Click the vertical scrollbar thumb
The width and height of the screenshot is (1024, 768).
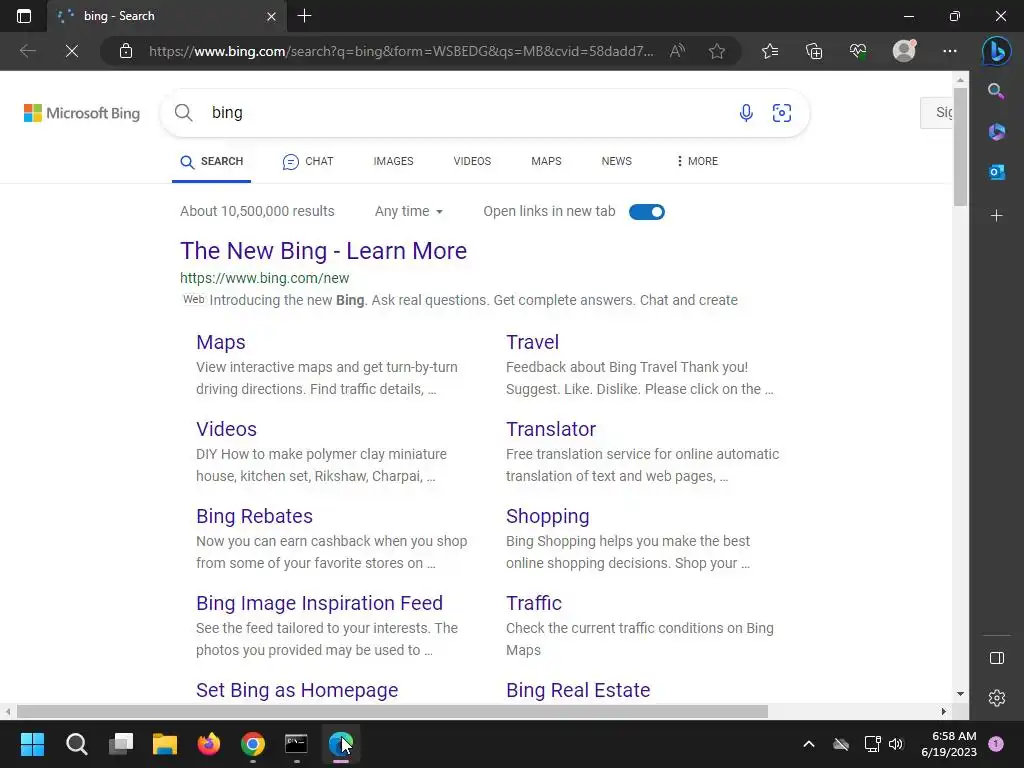coord(960,147)
